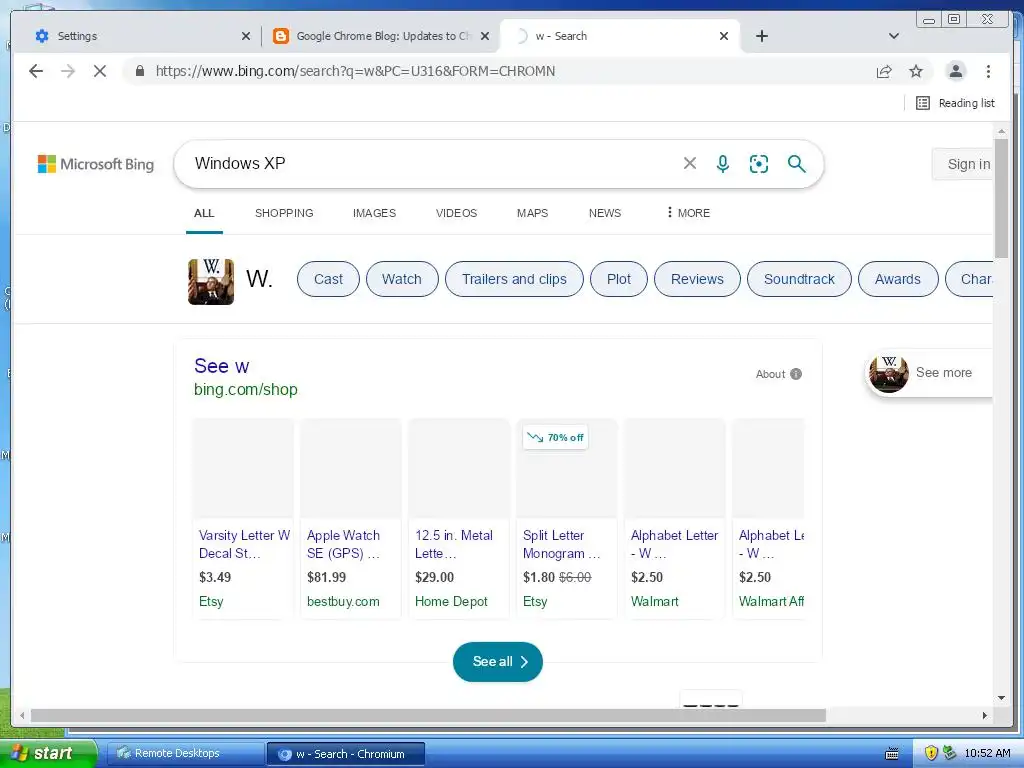This screenshot has width=1024, height=768.
Task: Open the Reading list panel
Action: [955, 103]
